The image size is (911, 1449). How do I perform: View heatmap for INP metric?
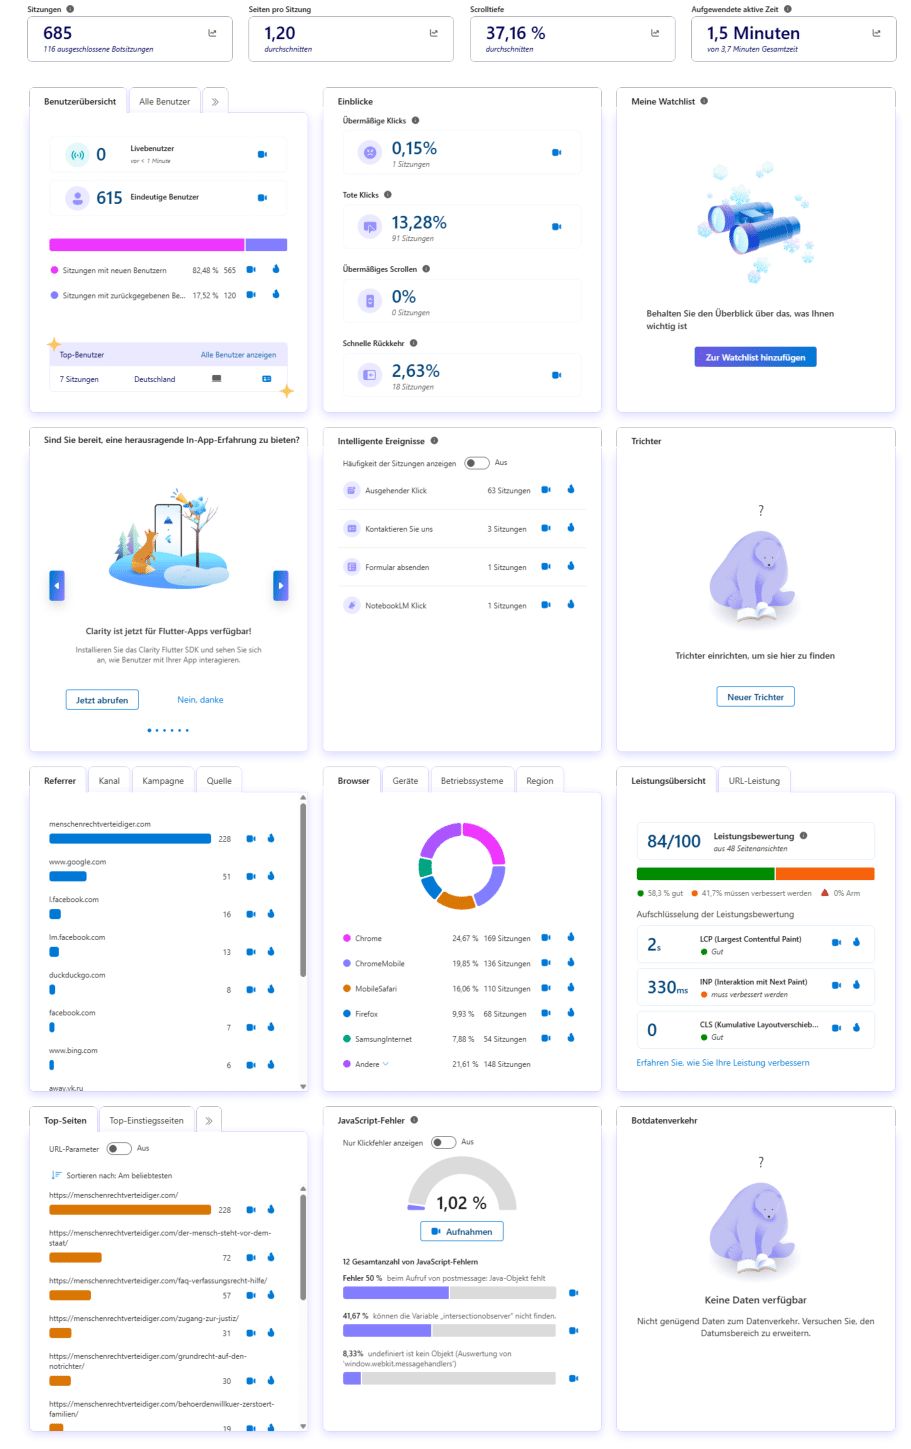(857, 985)
